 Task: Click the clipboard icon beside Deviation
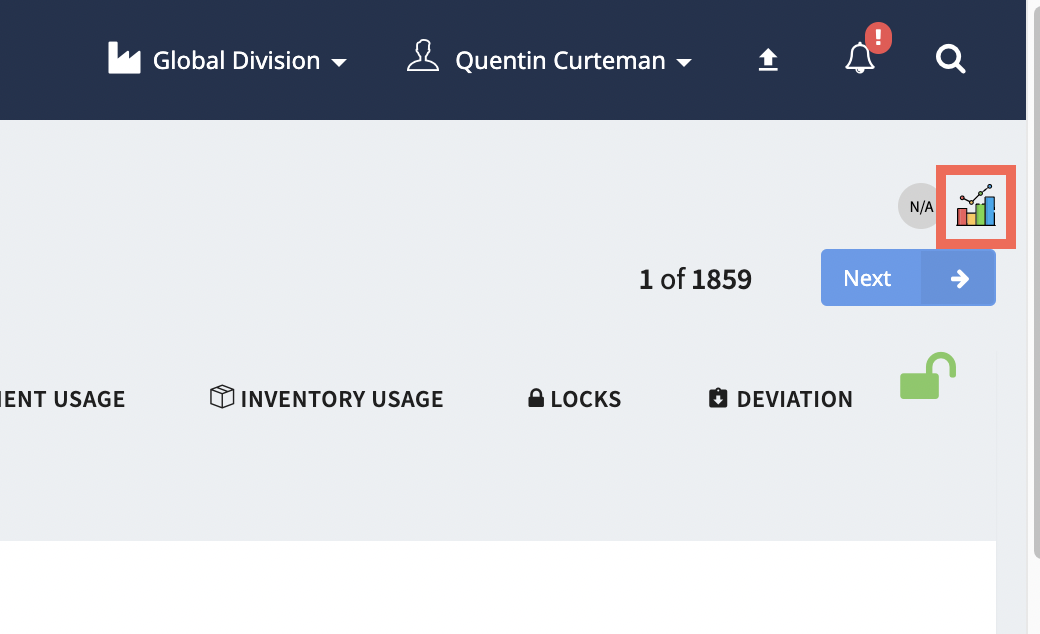coord(718,399)
